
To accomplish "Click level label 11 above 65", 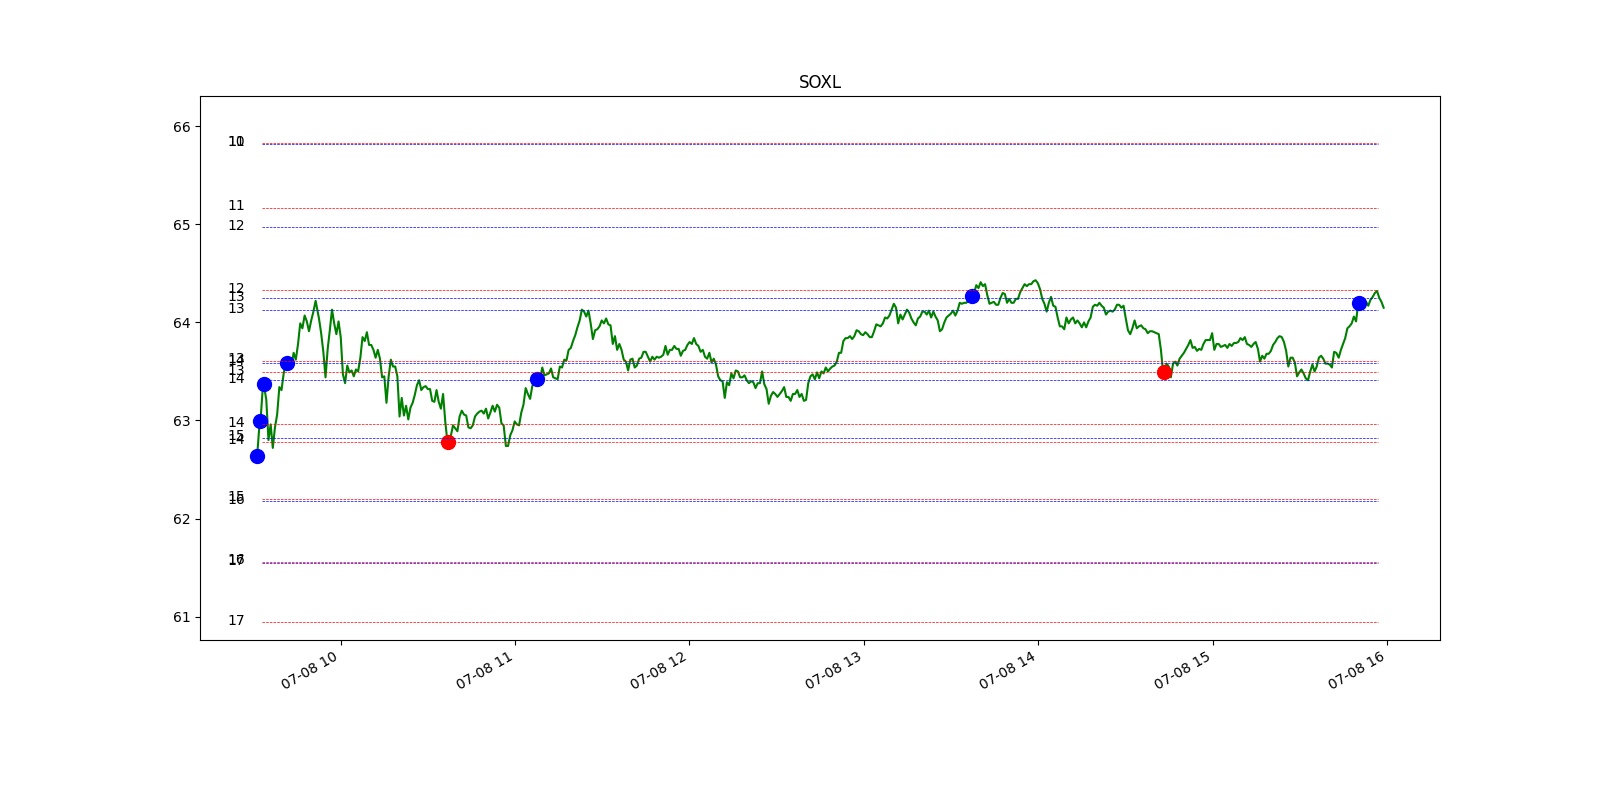I will (x=236, y=206).
